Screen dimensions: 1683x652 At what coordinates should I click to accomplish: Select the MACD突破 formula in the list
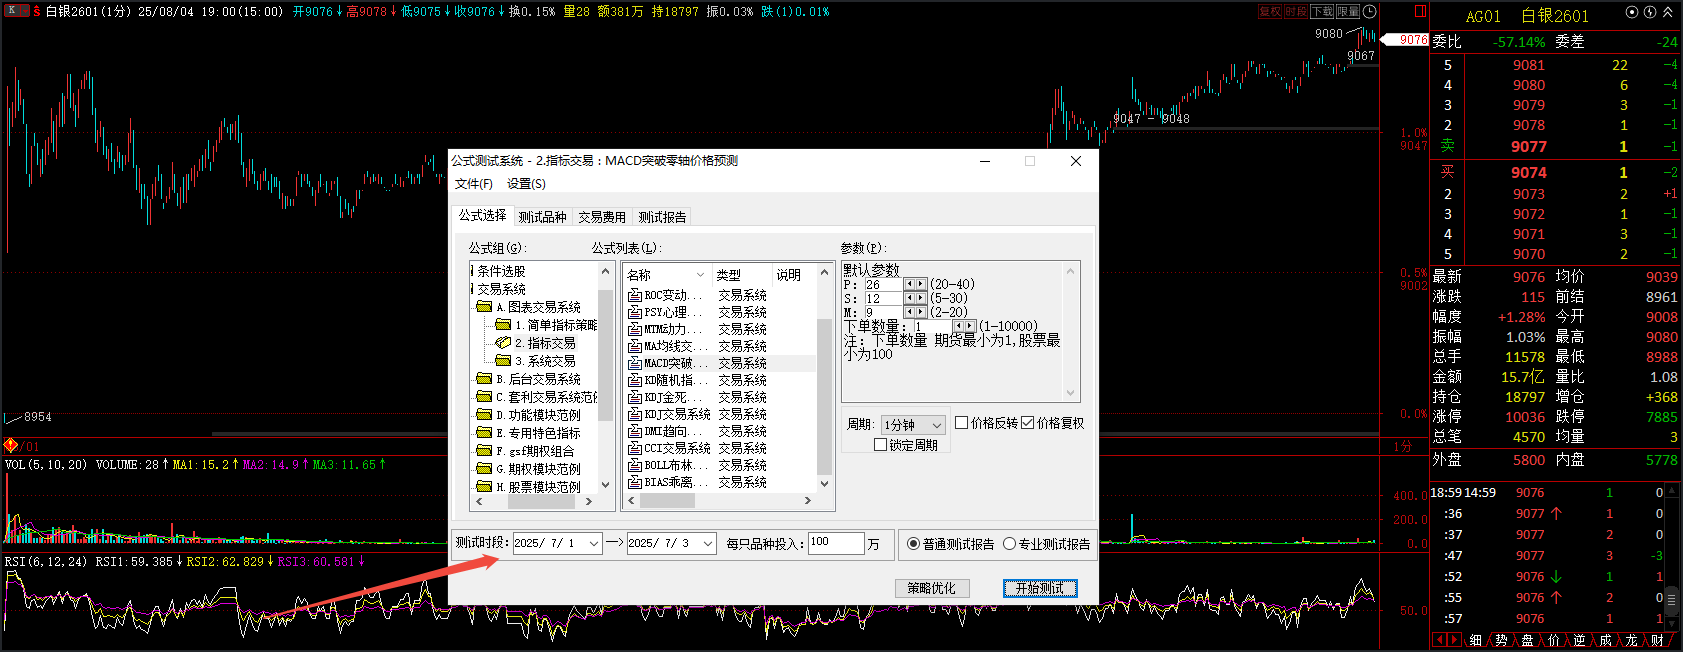pyautogui.click(x=668, y=363)
